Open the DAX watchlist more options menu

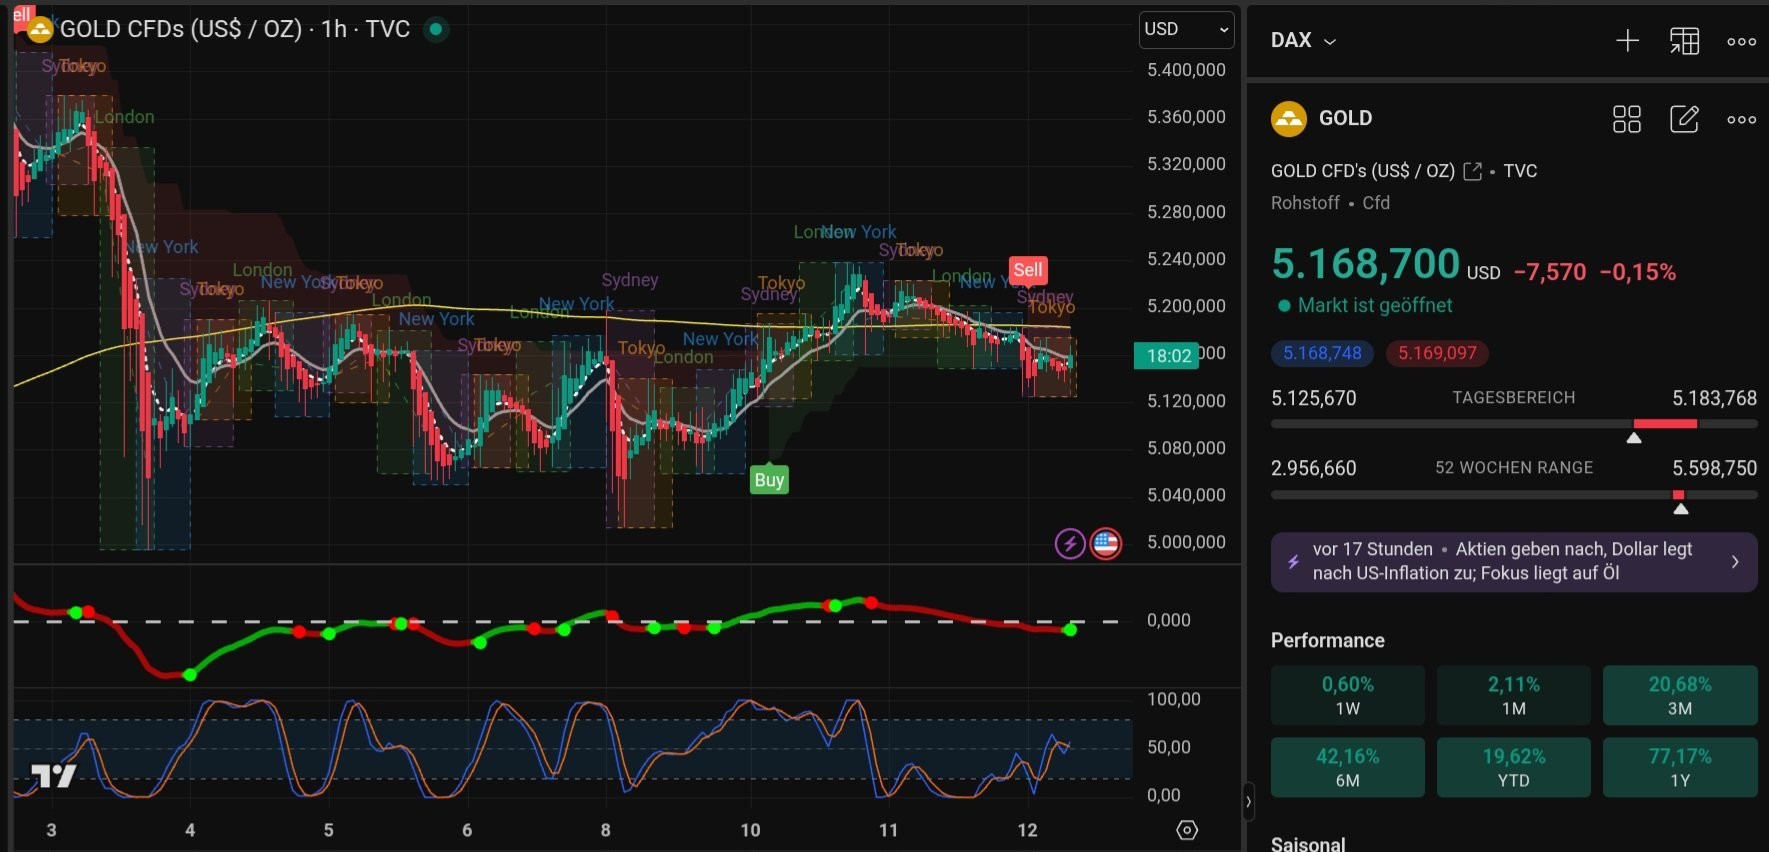pyautogui.click(x=1741, y=41)
